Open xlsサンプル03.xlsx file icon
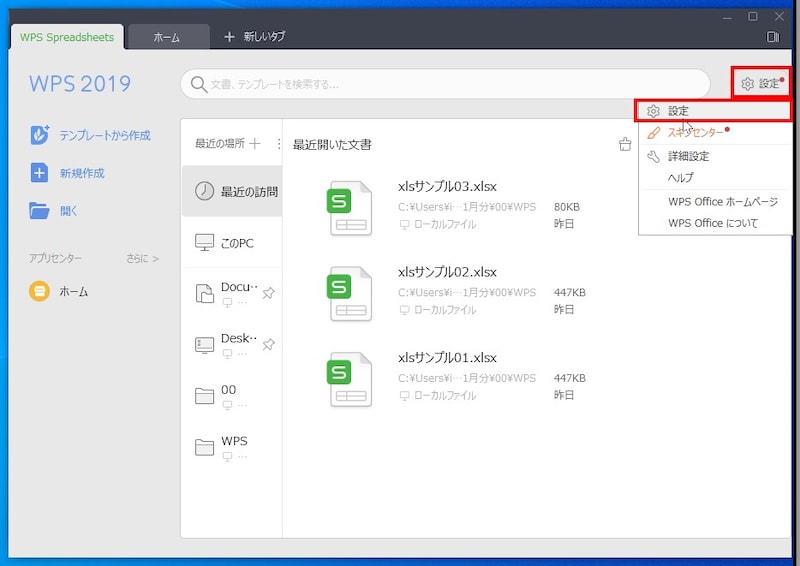The image size is (800, 566). point(349,208)
